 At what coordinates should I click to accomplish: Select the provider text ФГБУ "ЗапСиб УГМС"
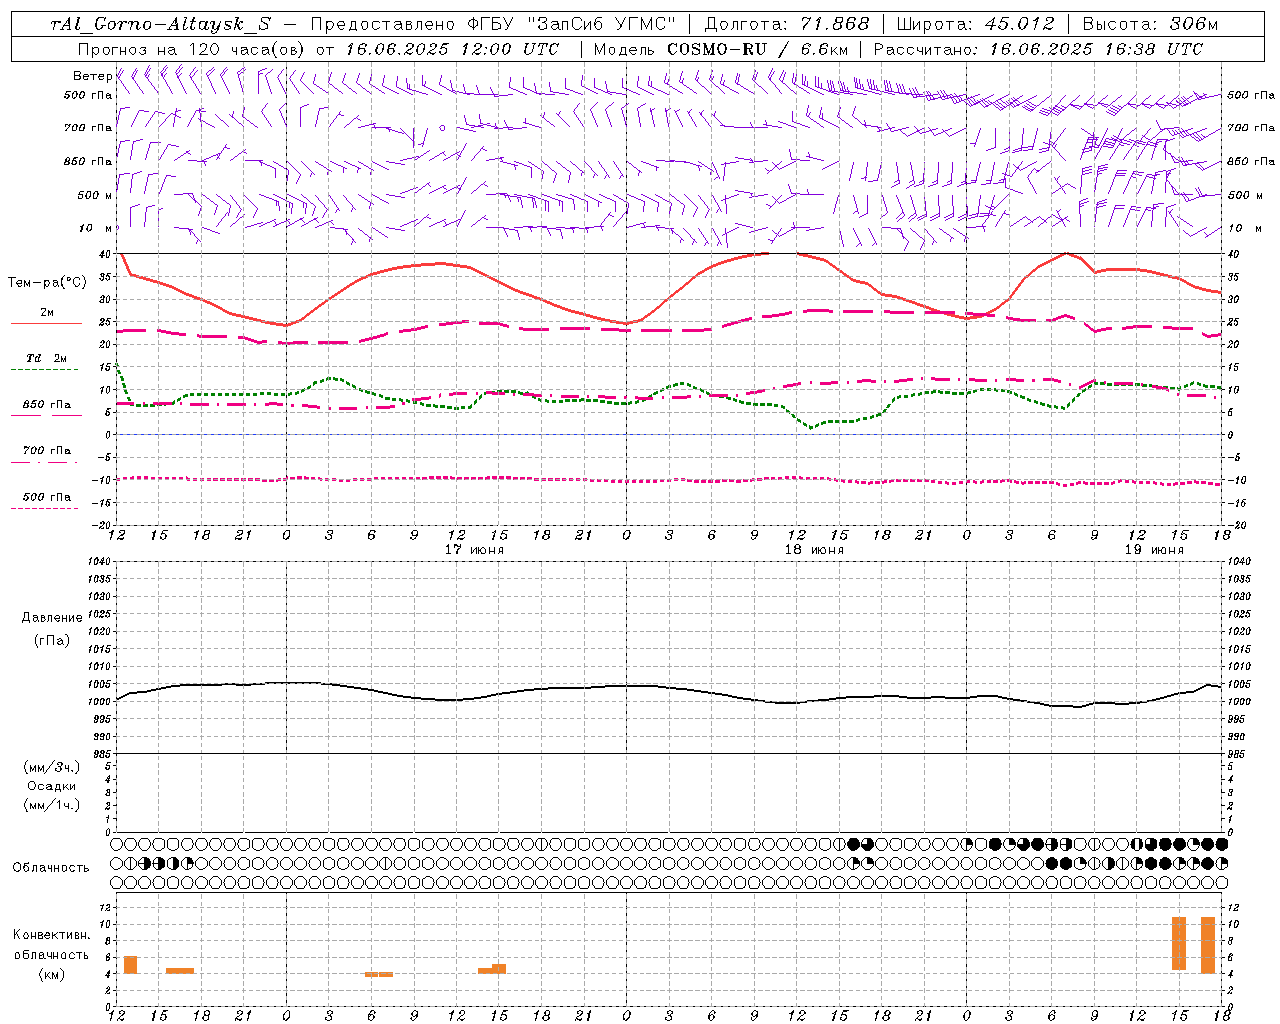(571, 24)
